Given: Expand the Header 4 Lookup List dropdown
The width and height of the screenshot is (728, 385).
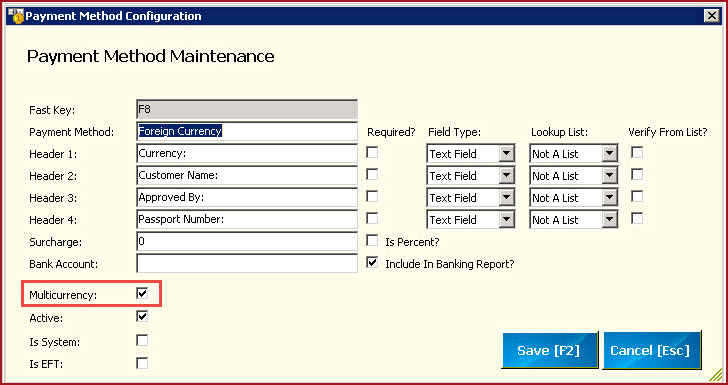Looking at the screenshot, I should click(610, 220).
